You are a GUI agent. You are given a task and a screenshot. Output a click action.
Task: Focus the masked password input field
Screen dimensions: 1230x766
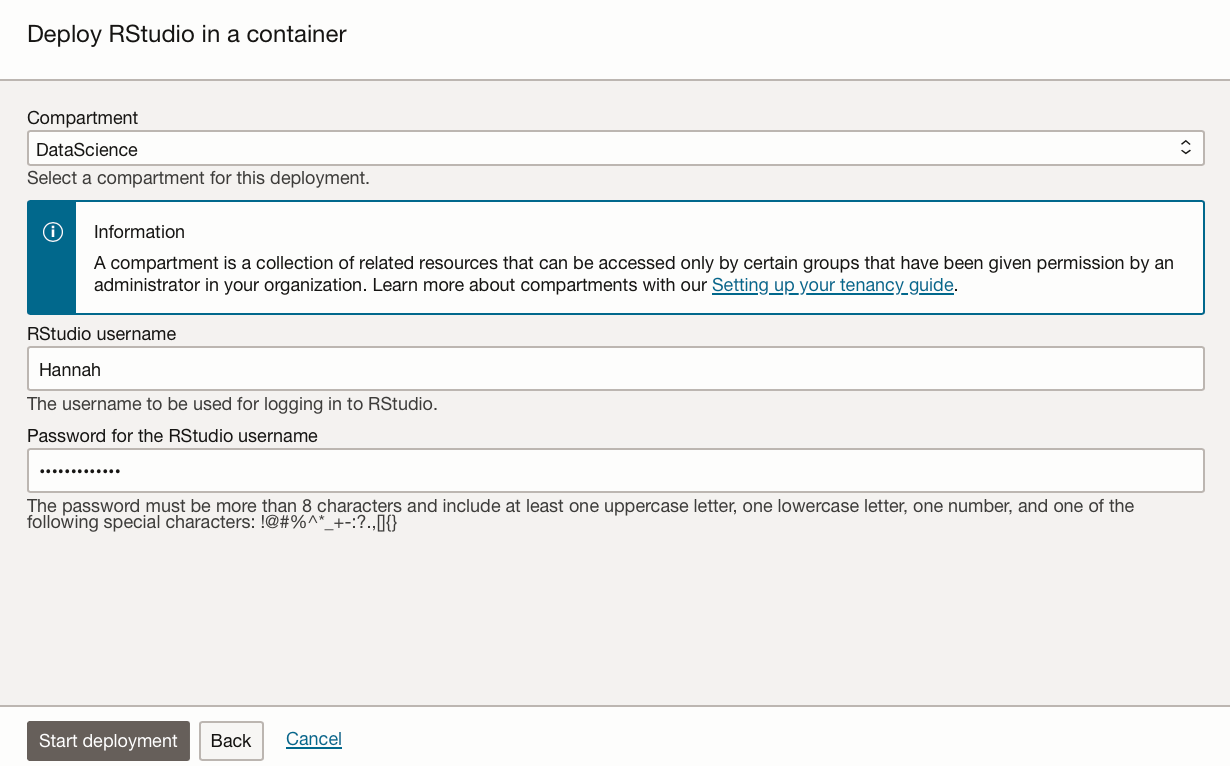pyautogui.click(x=615, y=470)
